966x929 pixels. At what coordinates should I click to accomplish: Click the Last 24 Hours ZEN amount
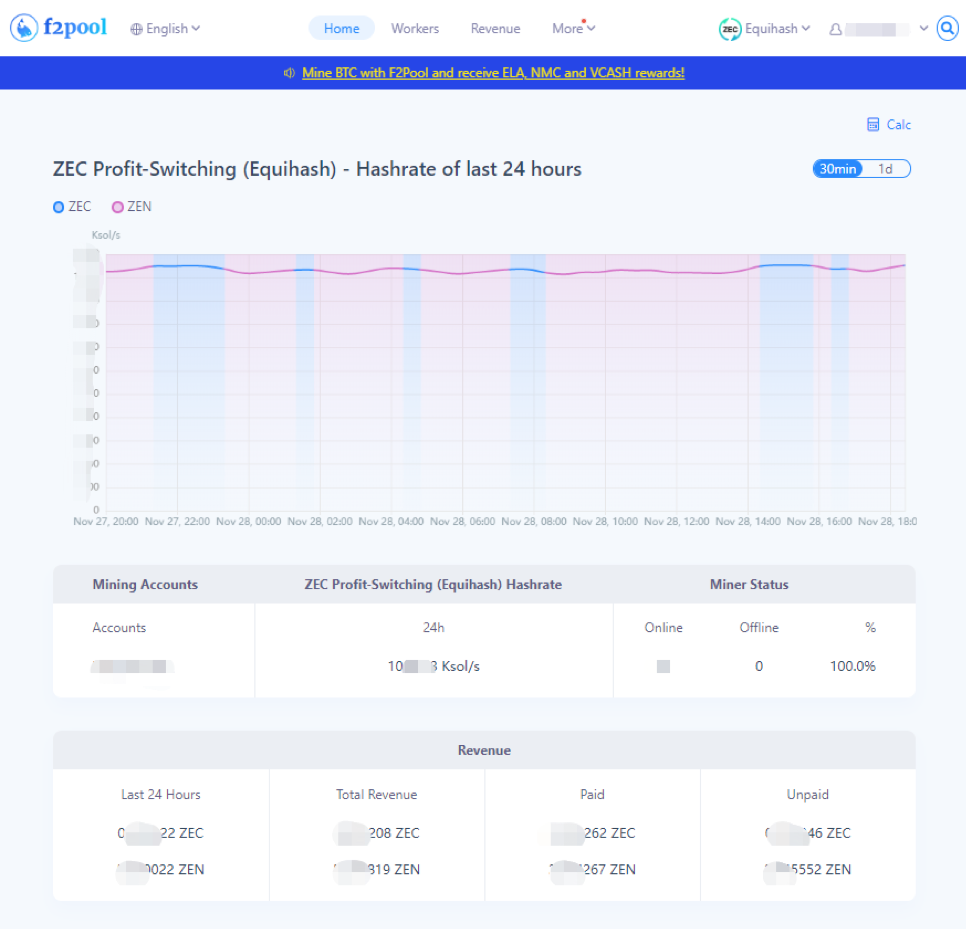point(161,869)
